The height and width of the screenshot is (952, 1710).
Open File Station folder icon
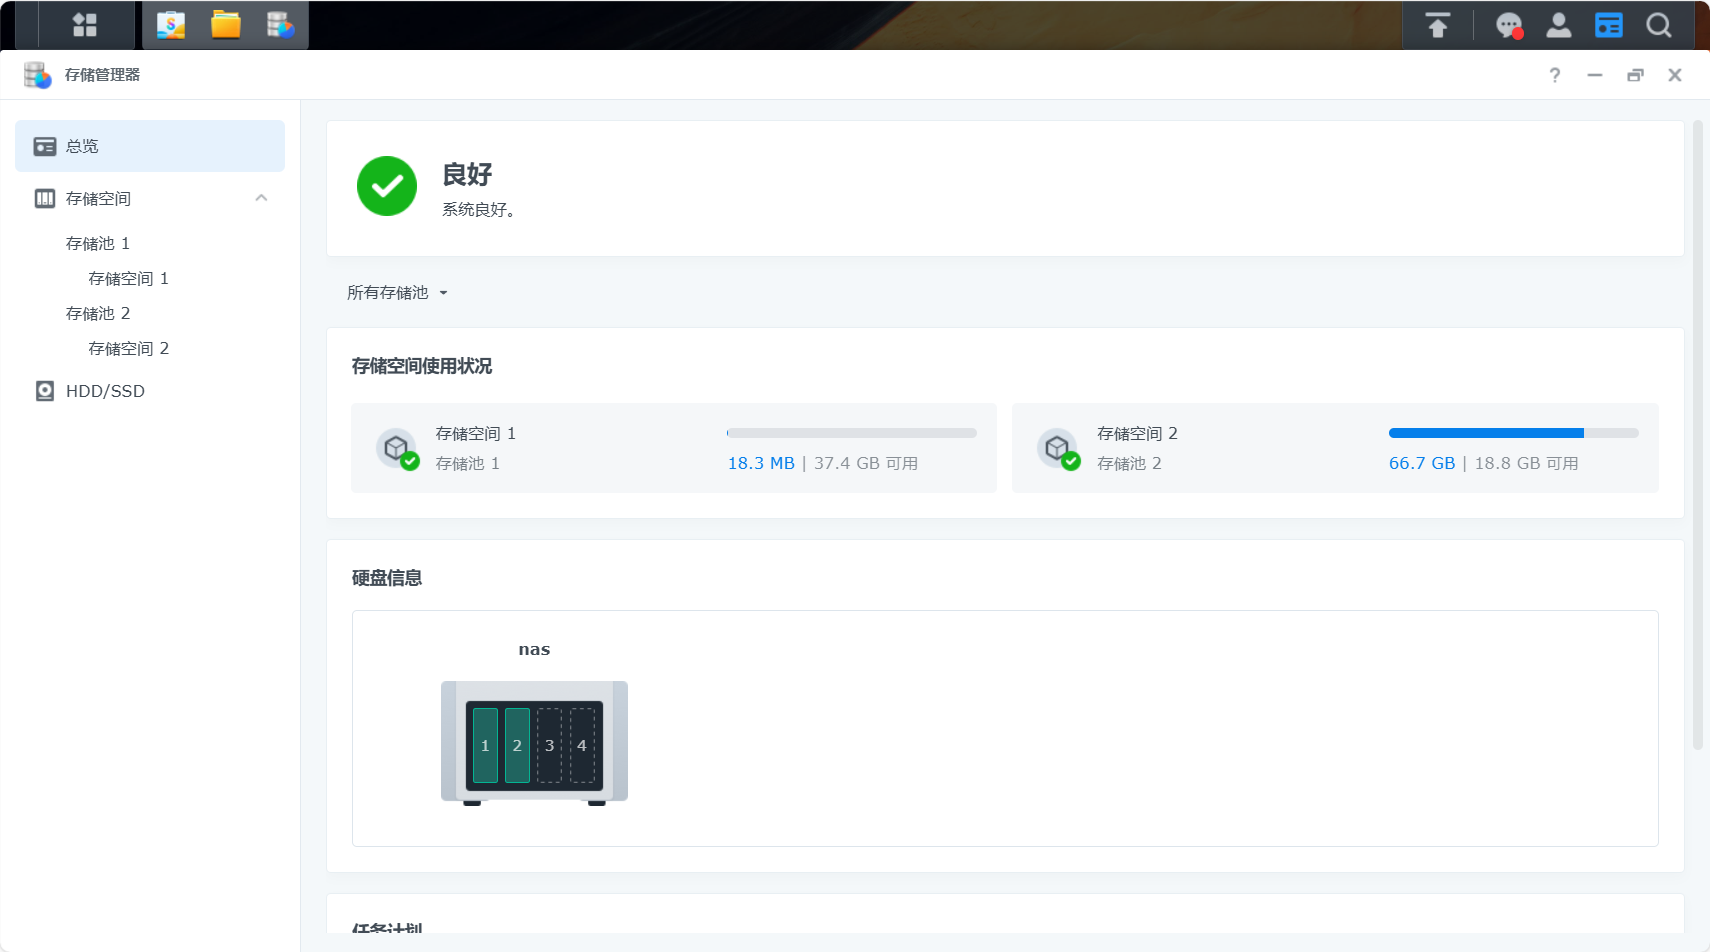click(226, 25)
